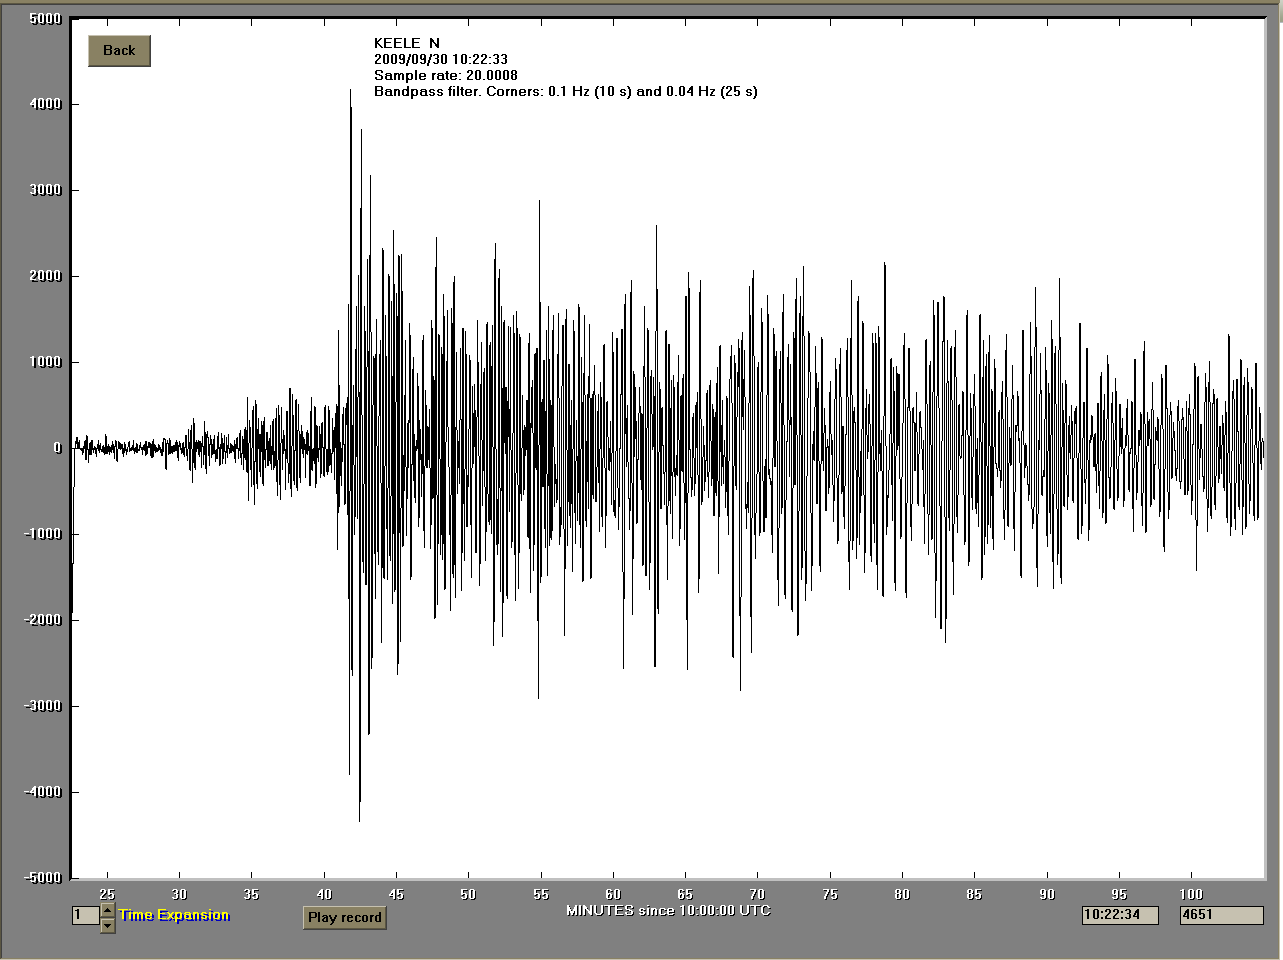Image resolution: width=1283 pixels, height=960 pixels.
Task: Click the 2009/09/30 10:22:33 timestamp text
Action: tap(441, 59)
